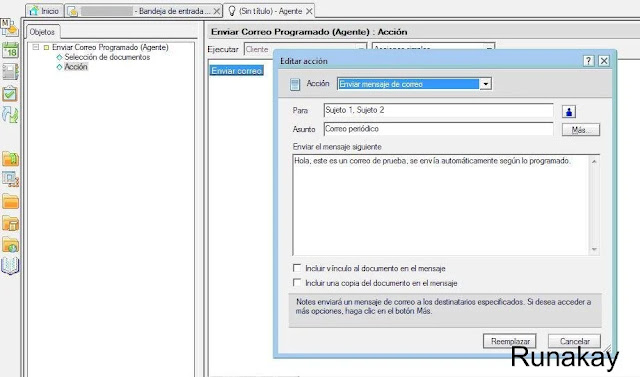Click the address book person icon beside Para
640x377 pixels.
(569, 111)
